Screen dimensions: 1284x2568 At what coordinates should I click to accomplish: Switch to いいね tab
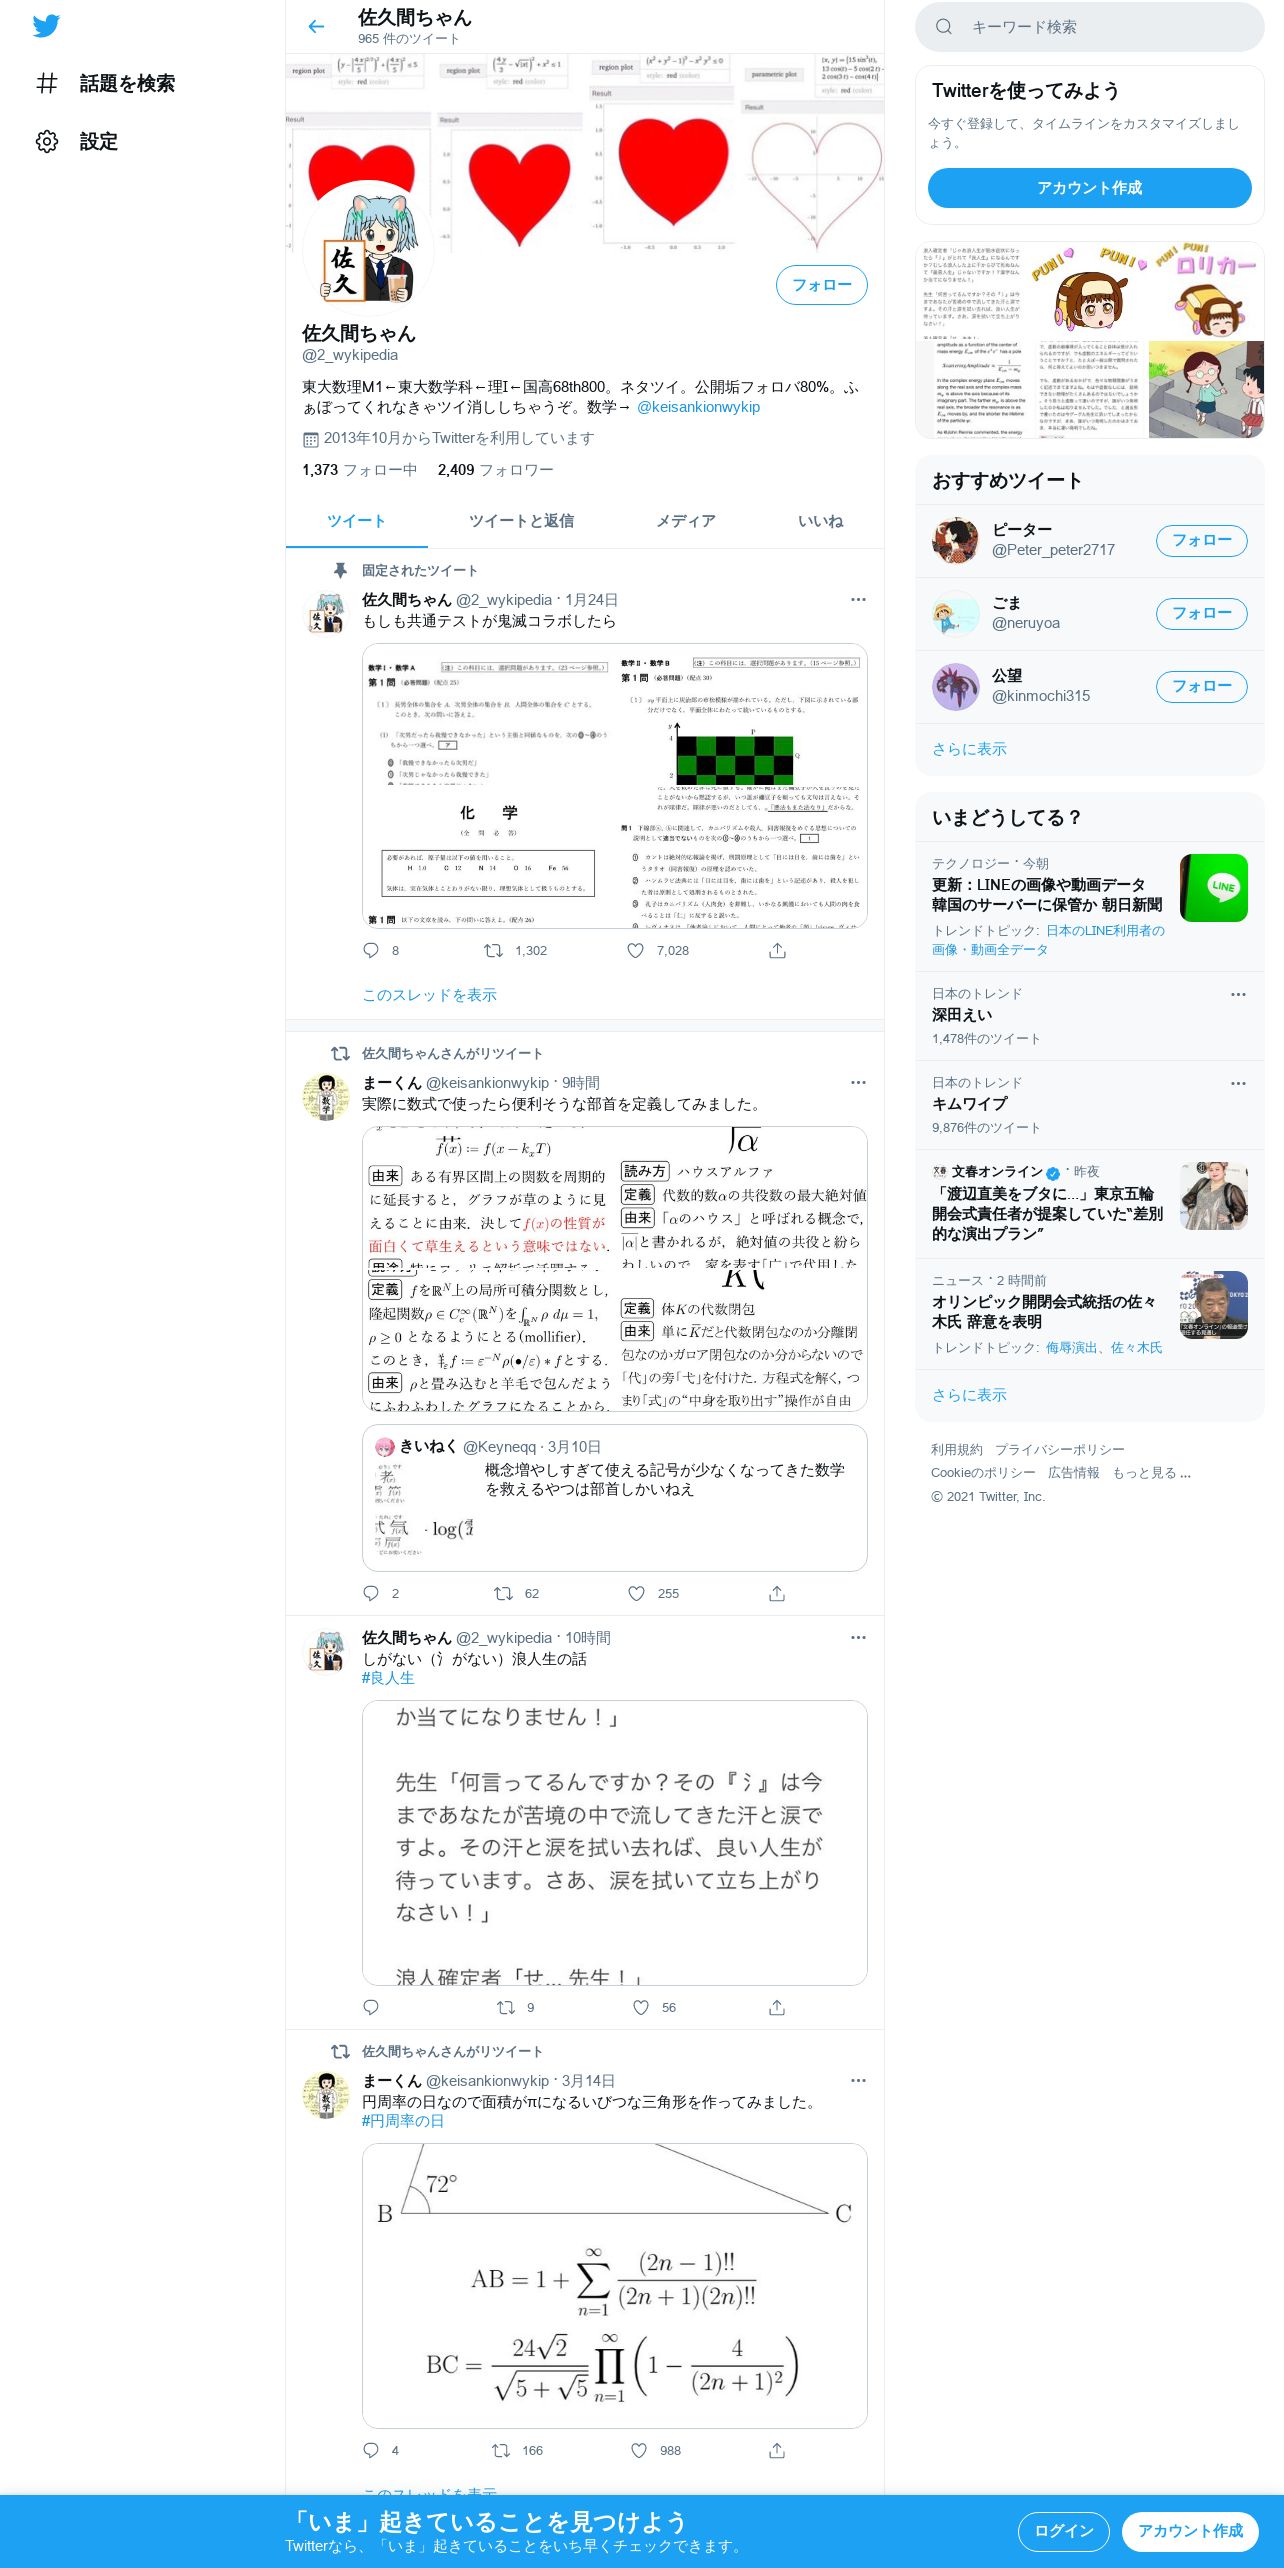coord(821,521)
